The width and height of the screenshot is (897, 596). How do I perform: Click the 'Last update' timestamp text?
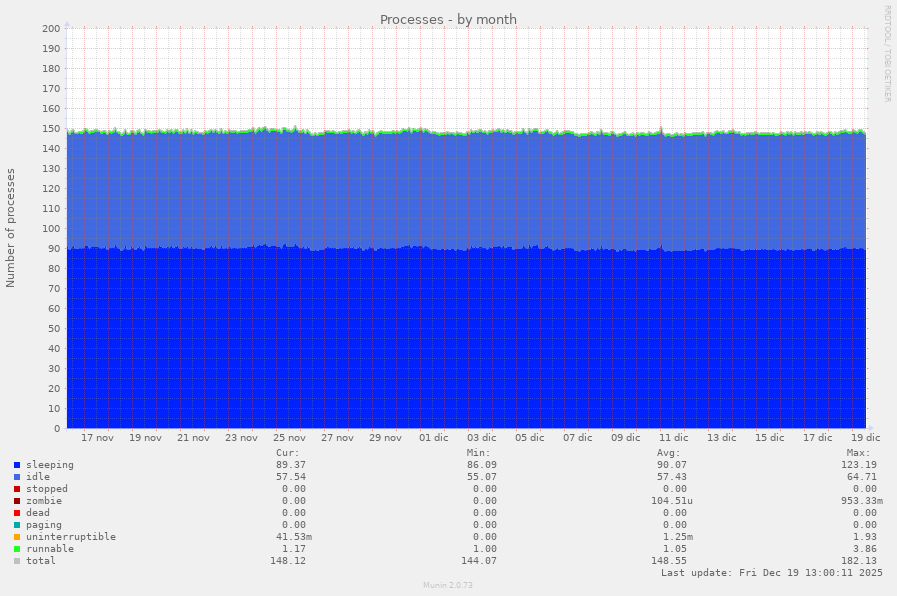pyautogui.click(x=771, y=573)
